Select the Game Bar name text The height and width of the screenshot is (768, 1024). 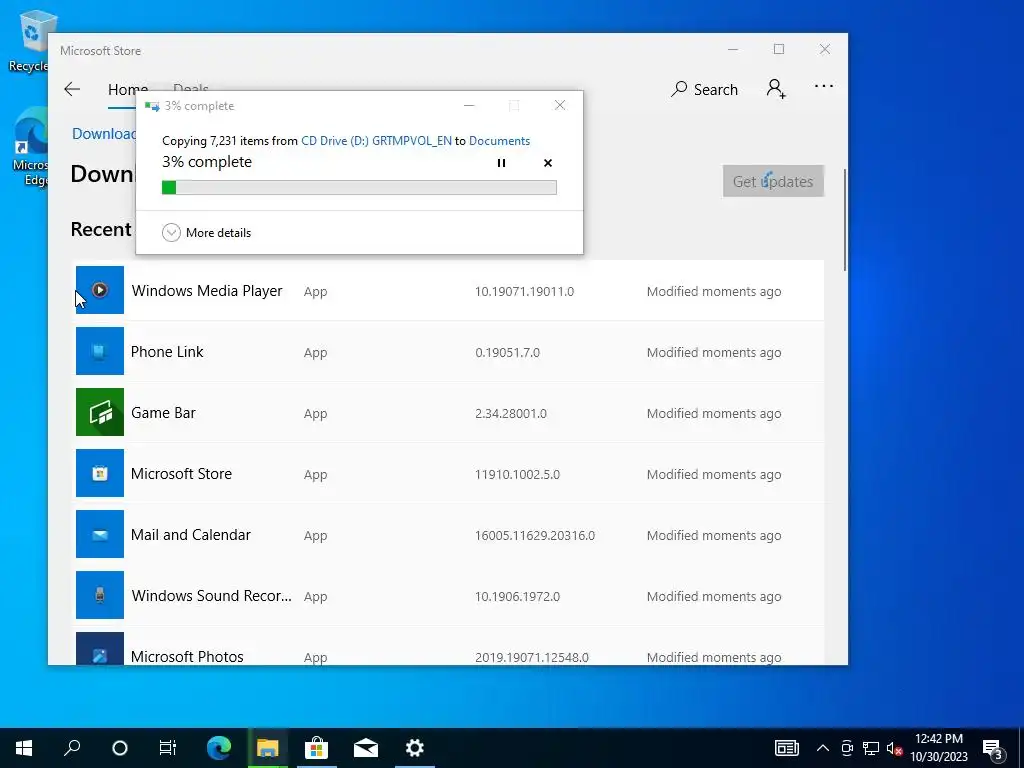[163, 413]
